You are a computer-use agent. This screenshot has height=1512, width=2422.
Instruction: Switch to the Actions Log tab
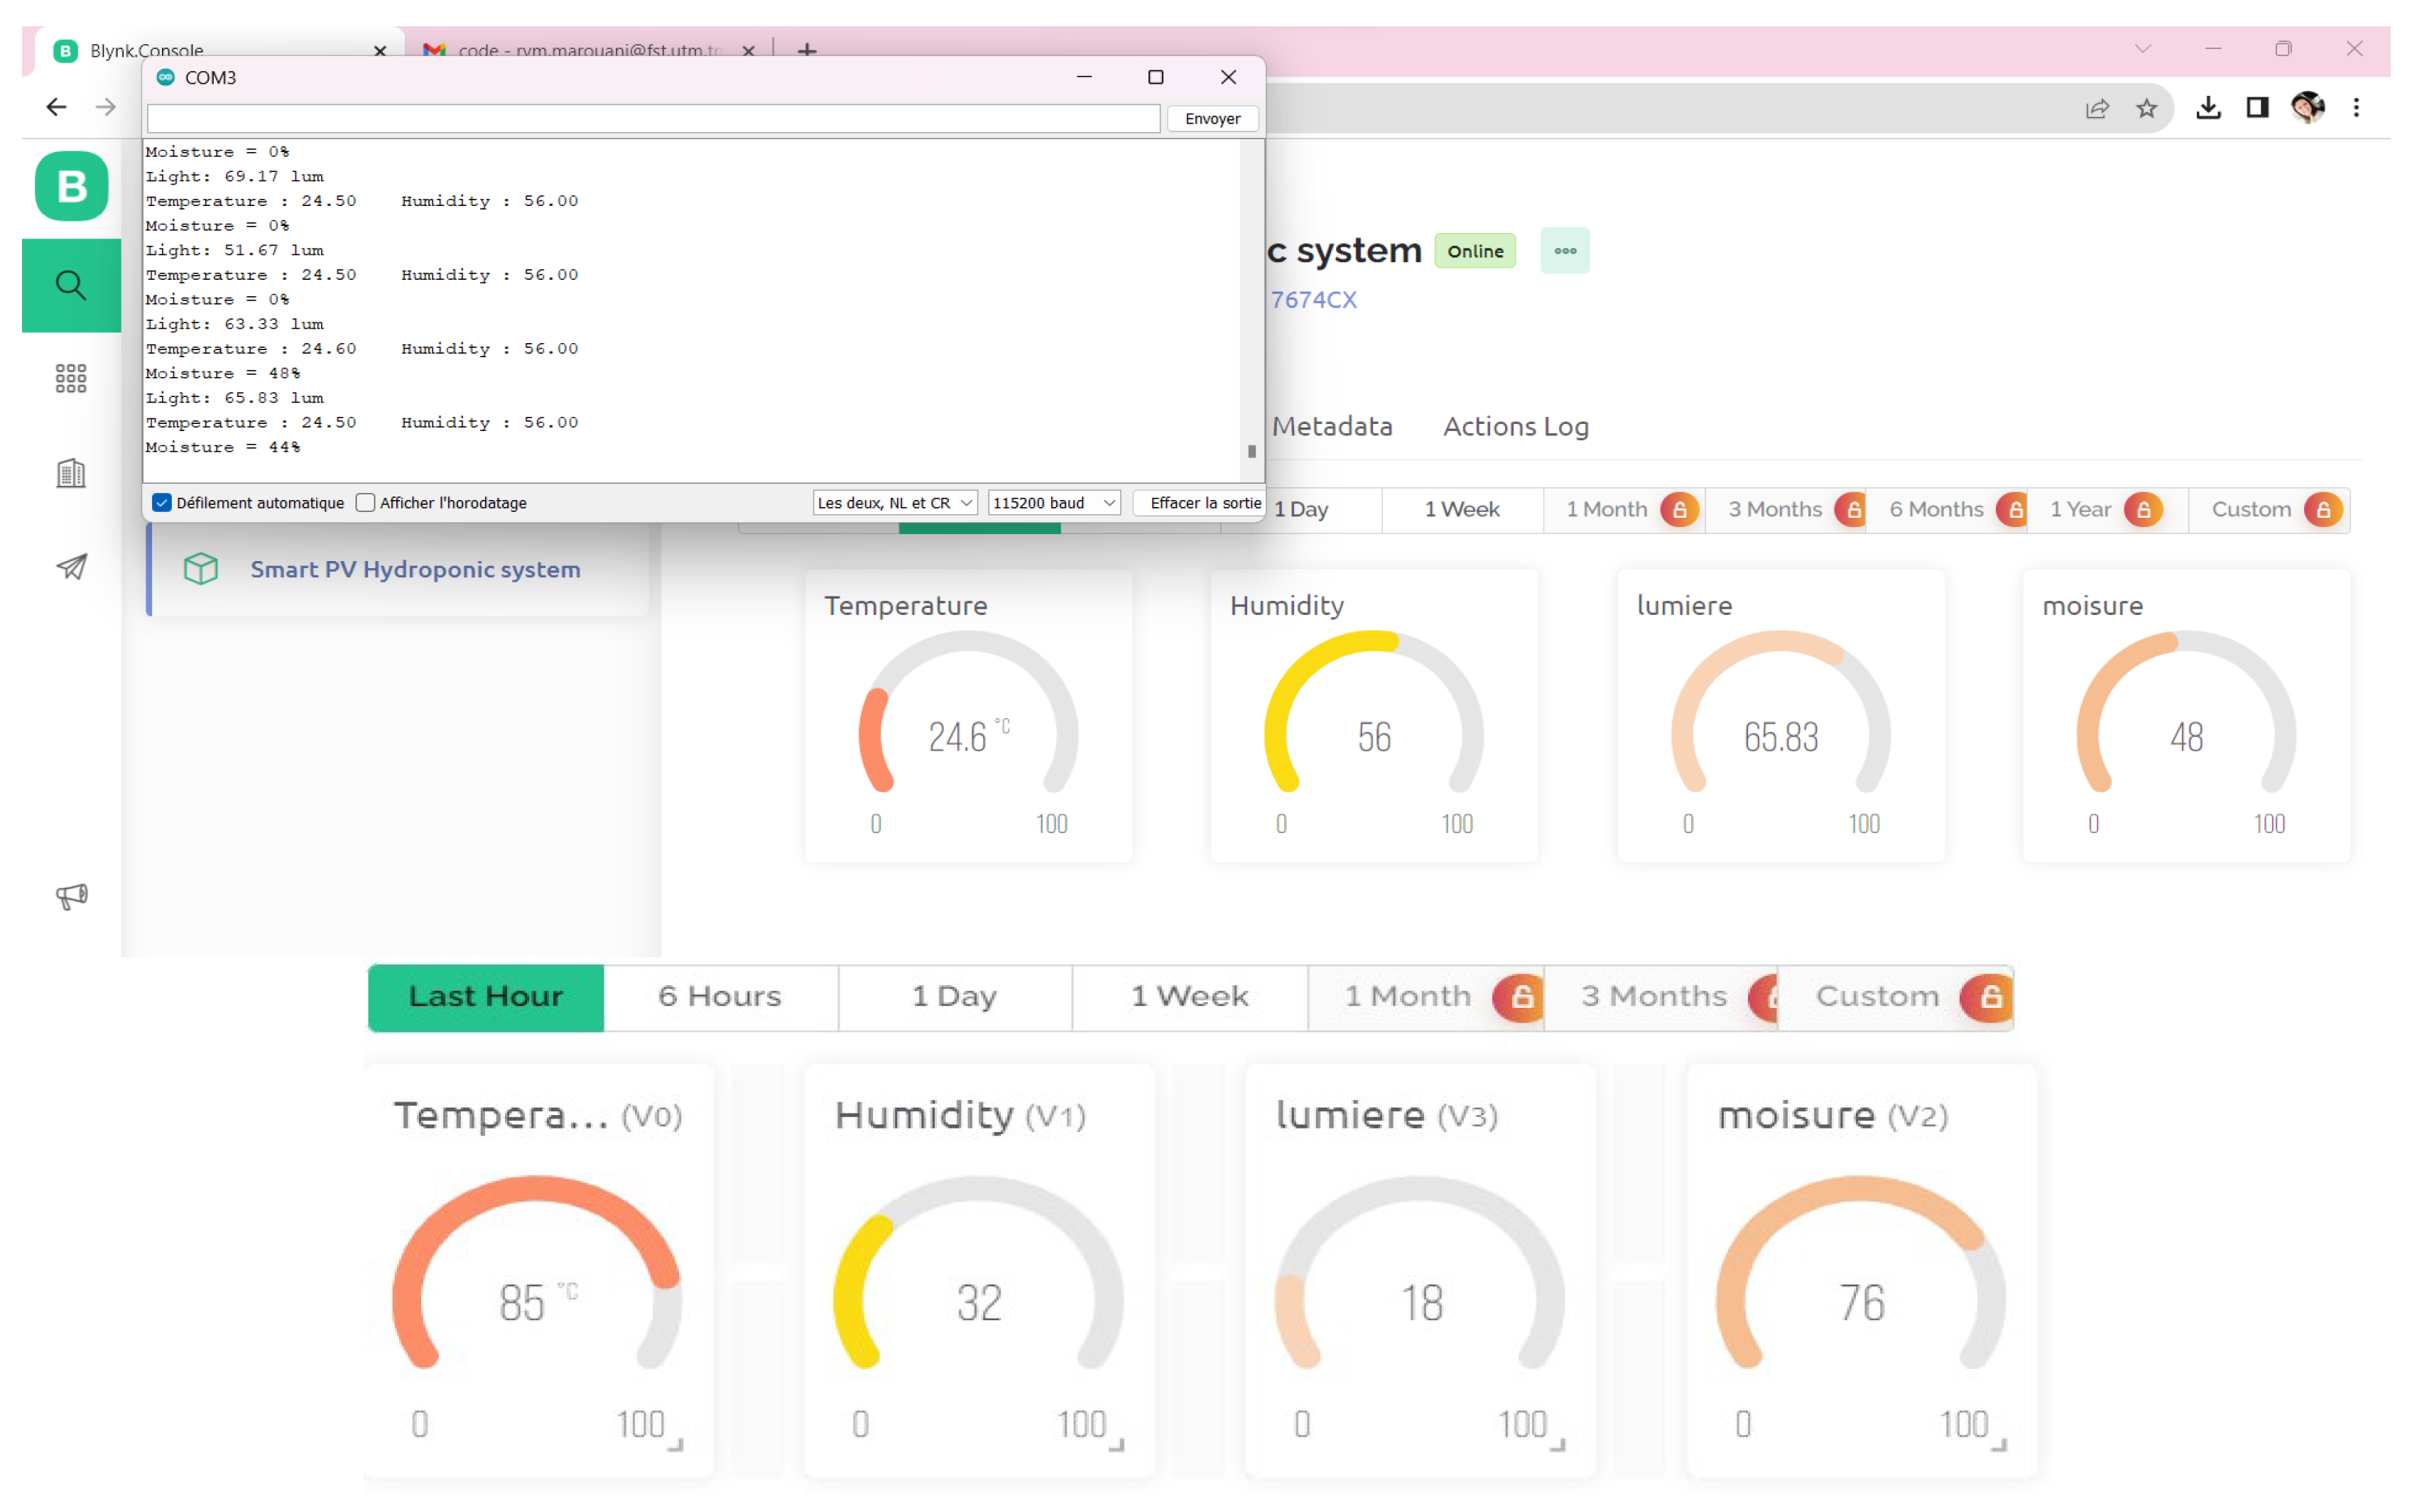(1515, 427)
